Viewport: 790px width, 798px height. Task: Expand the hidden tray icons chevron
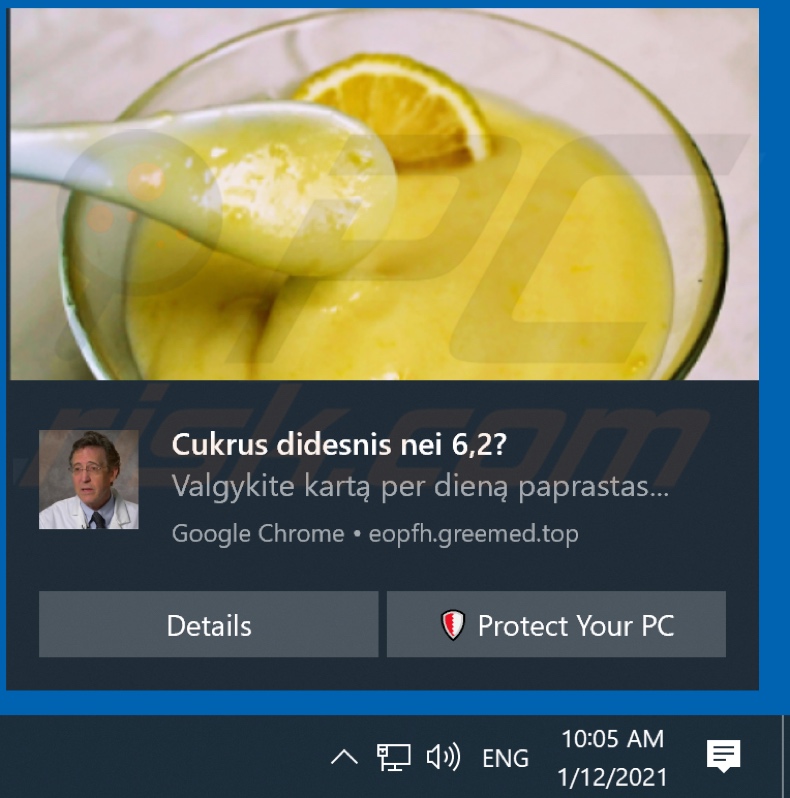(344, 757)
